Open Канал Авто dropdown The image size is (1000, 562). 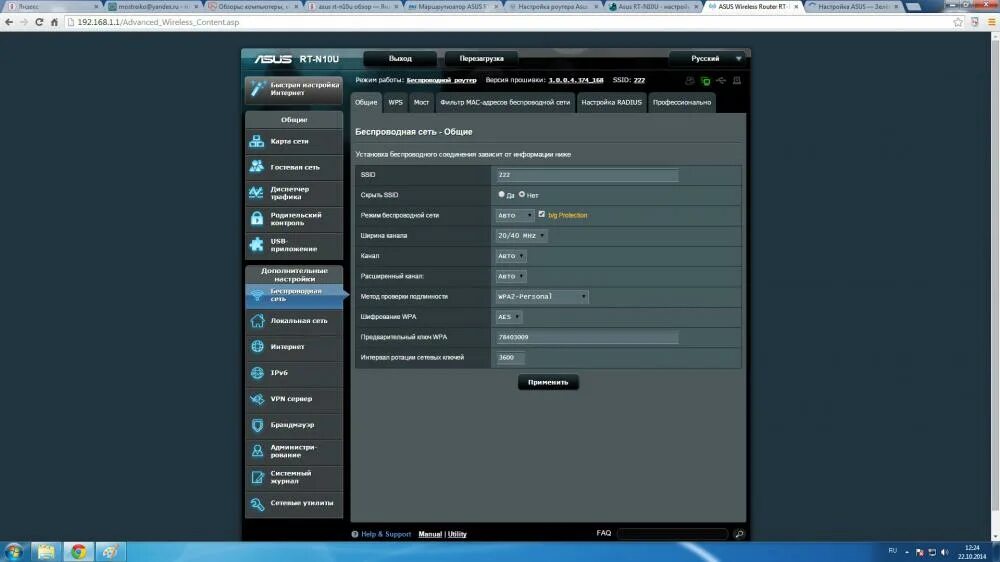[511, 256]
